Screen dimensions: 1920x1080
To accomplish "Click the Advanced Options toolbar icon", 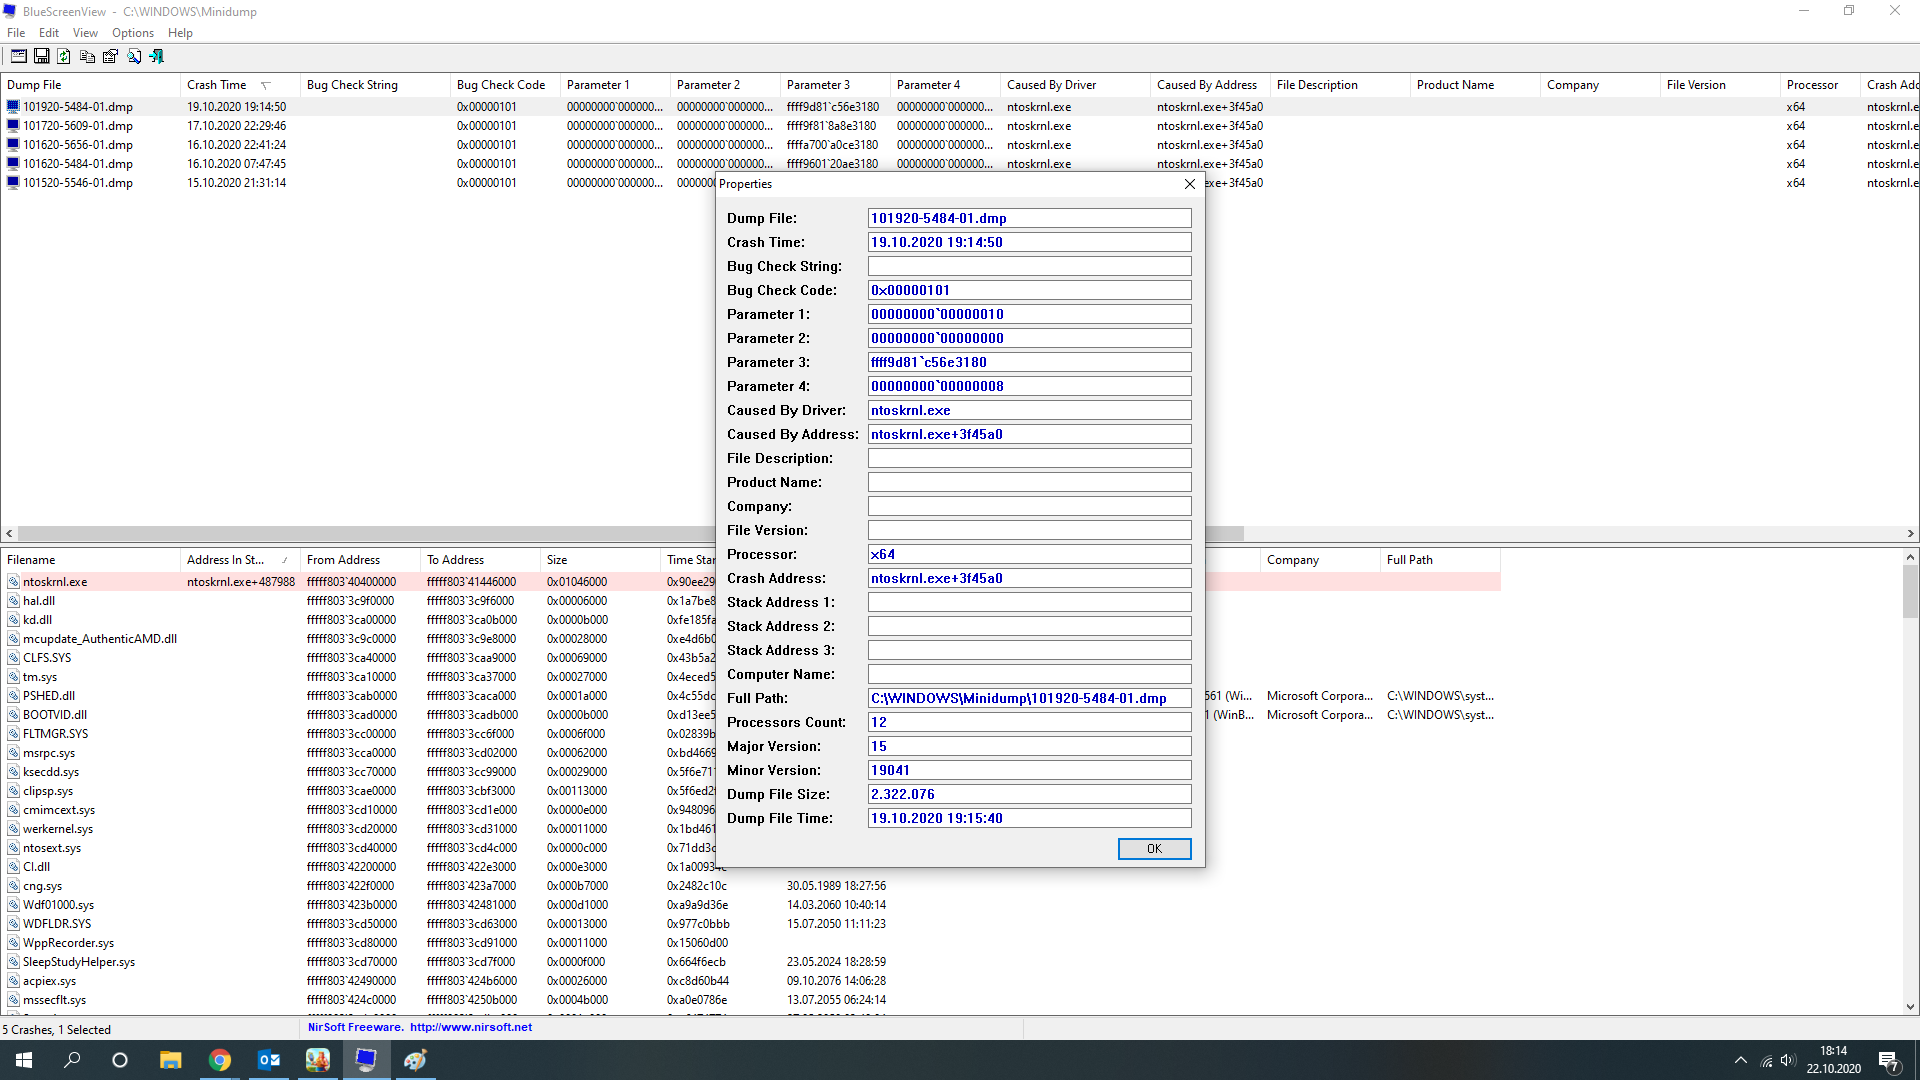I will point(19,57).
